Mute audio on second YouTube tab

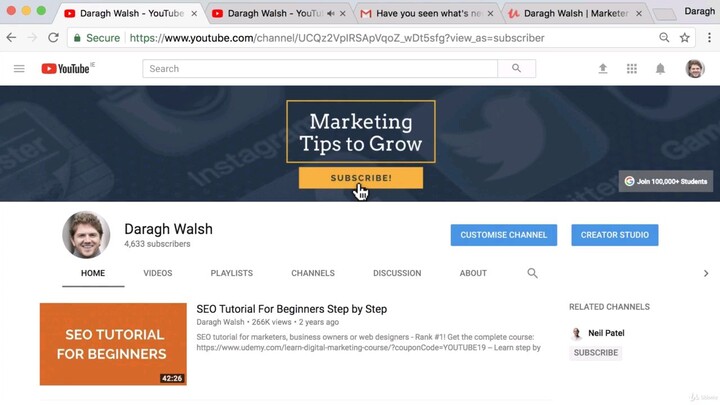pyautogui.click(x=331, y=14)
